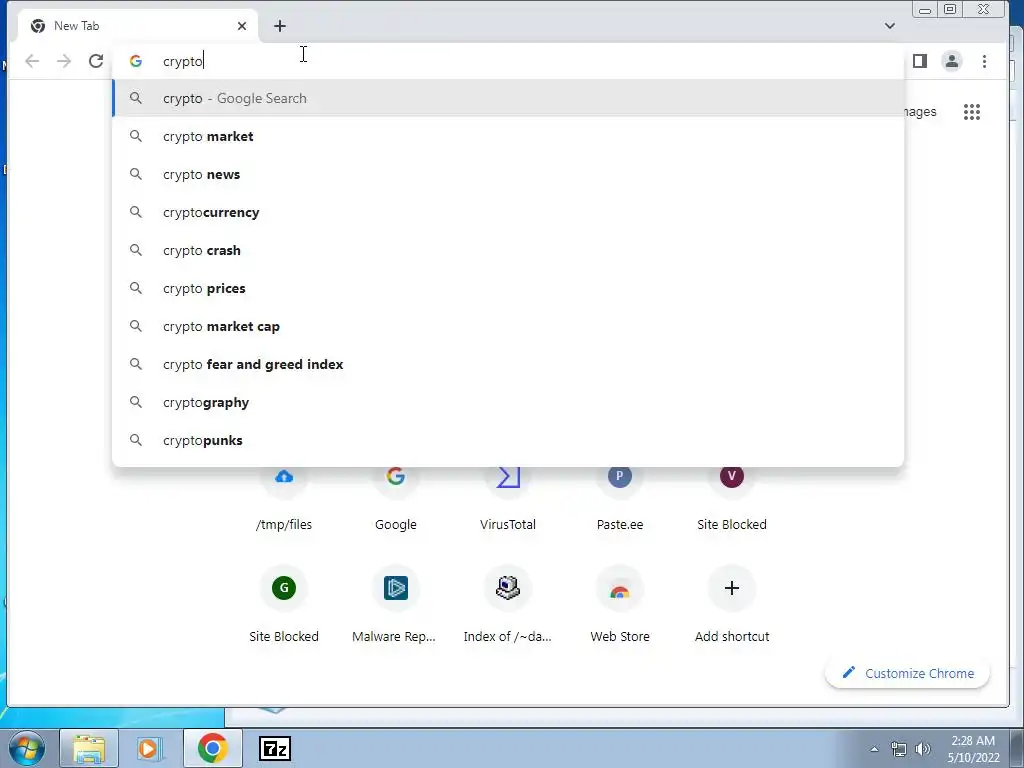Click the address bar containing crypto
This screenshot has width=1024, height=768.
click(508, 61)
